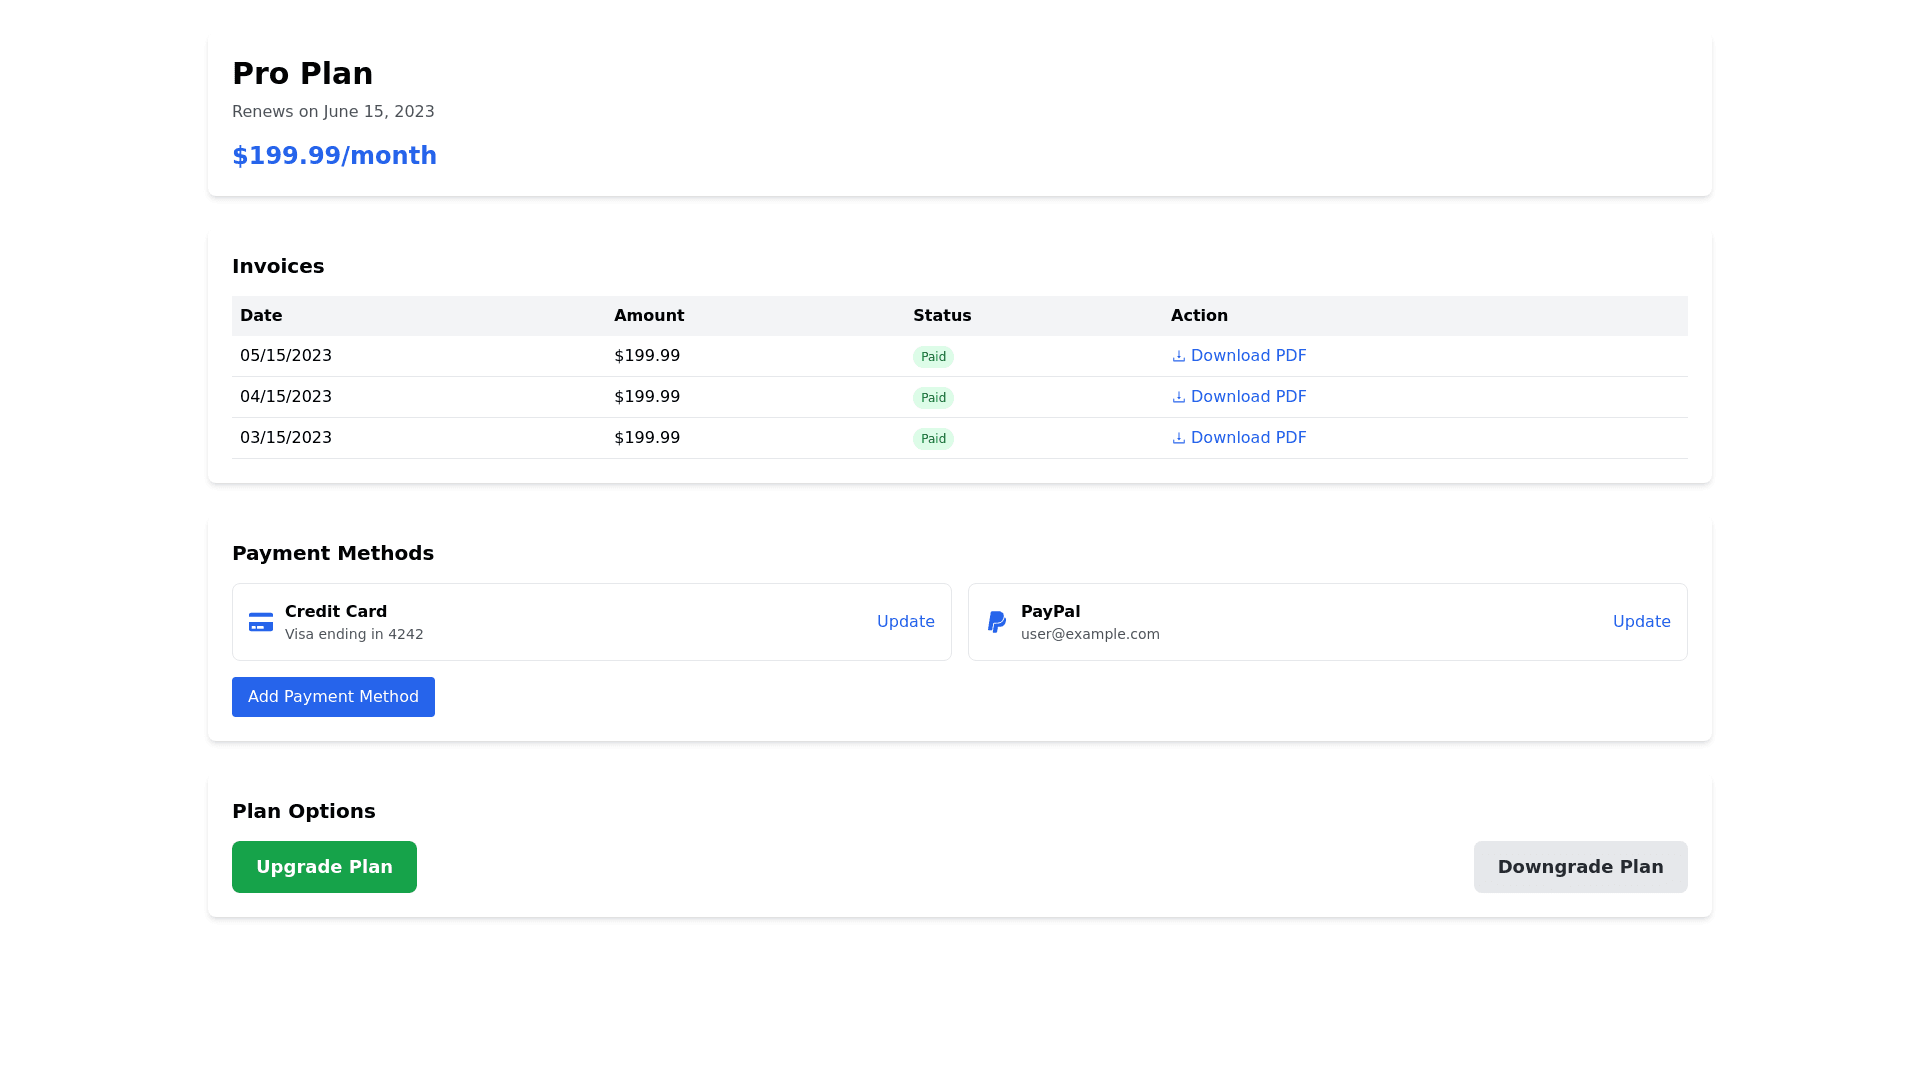Click the download icon for 05/15/2023 invoice
This screenshot has height=1080, width=1920.
click(x=1179, y=357)
